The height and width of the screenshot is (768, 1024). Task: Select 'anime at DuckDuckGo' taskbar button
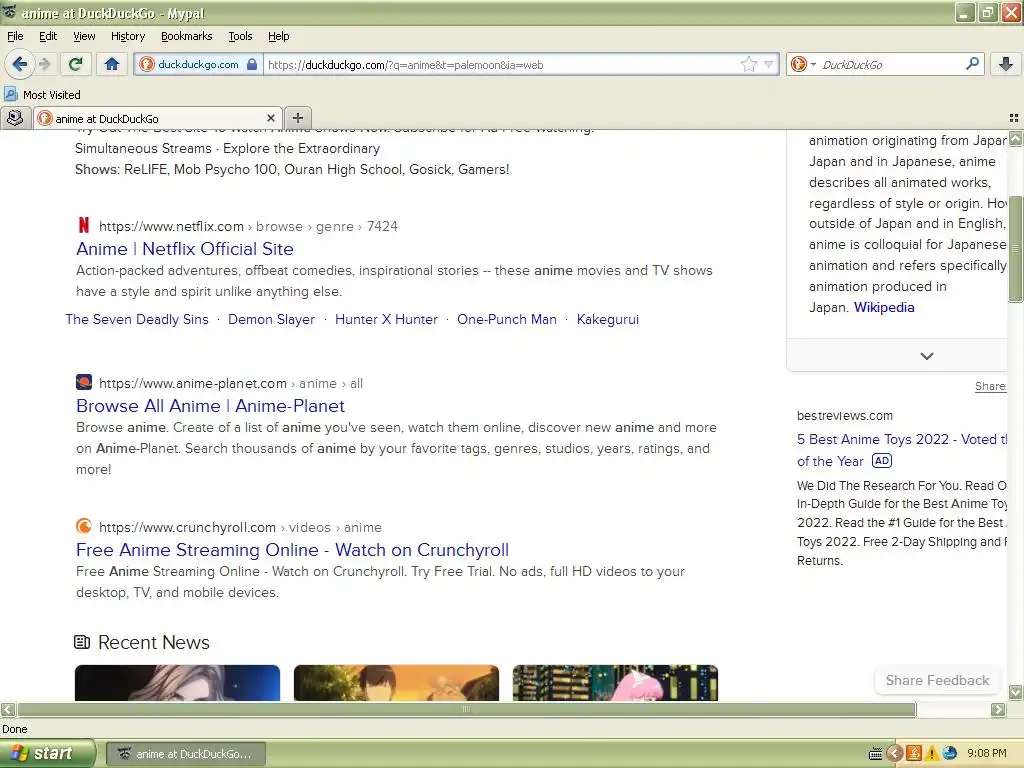pyautogui.click(x=186, y=754)
